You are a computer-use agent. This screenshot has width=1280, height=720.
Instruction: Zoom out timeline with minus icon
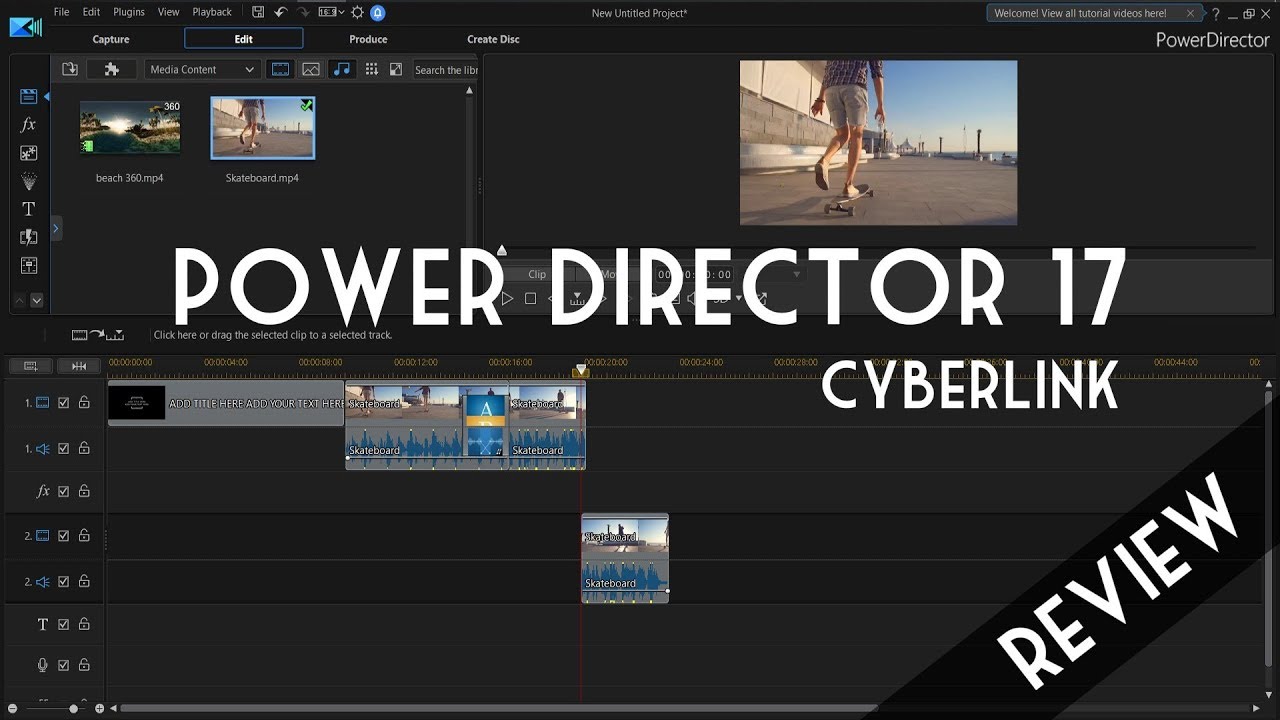10,708
